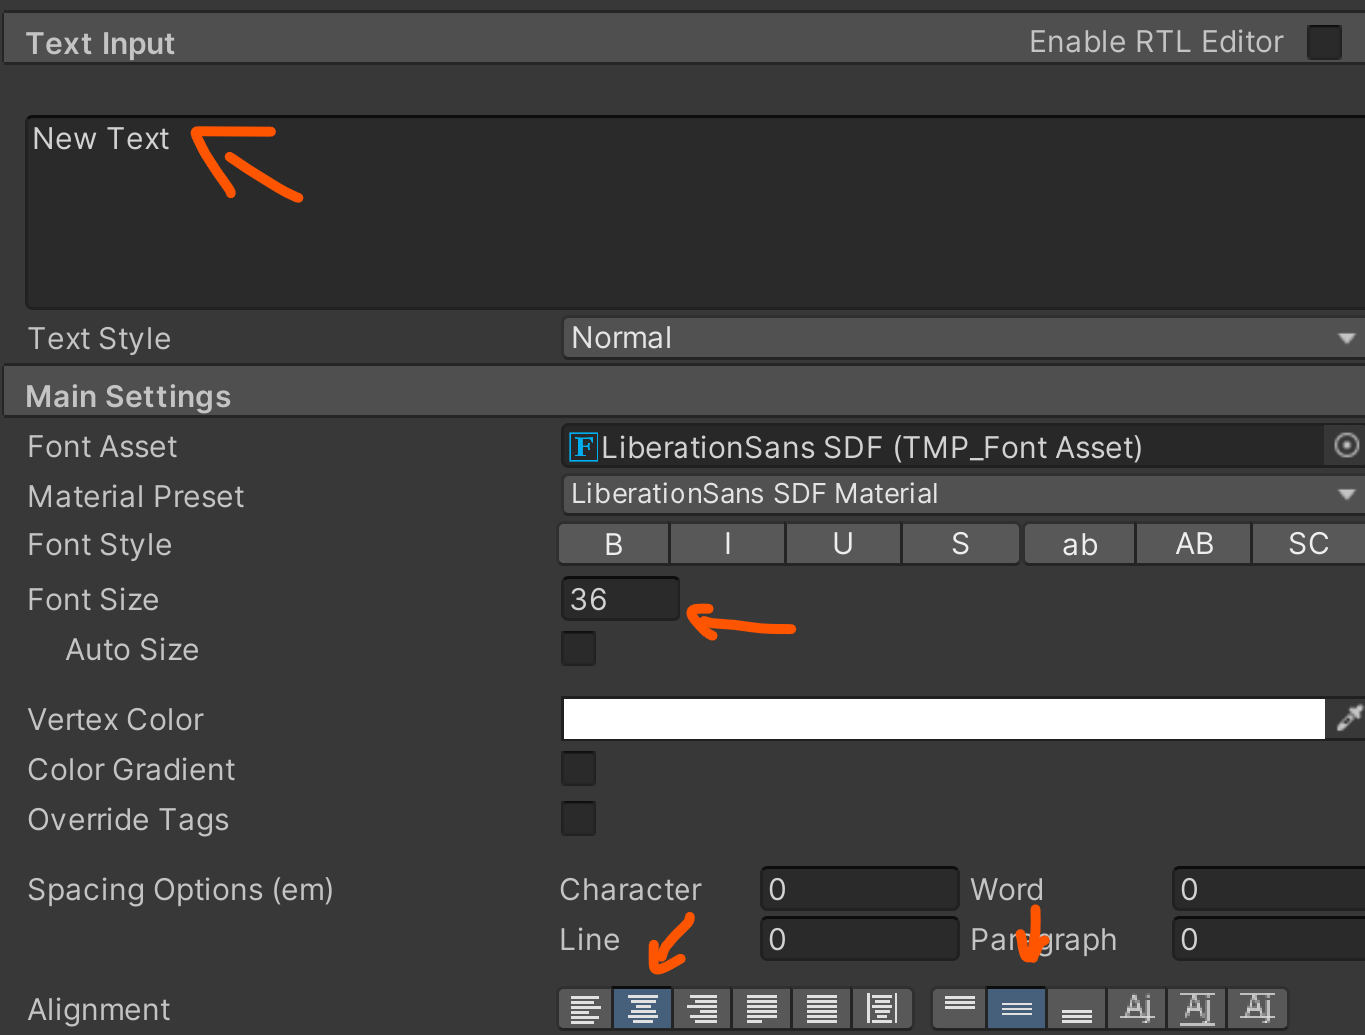Toggle Italic font style
The height and width of the screenshot is (1035, 1365).
(727, 544)
